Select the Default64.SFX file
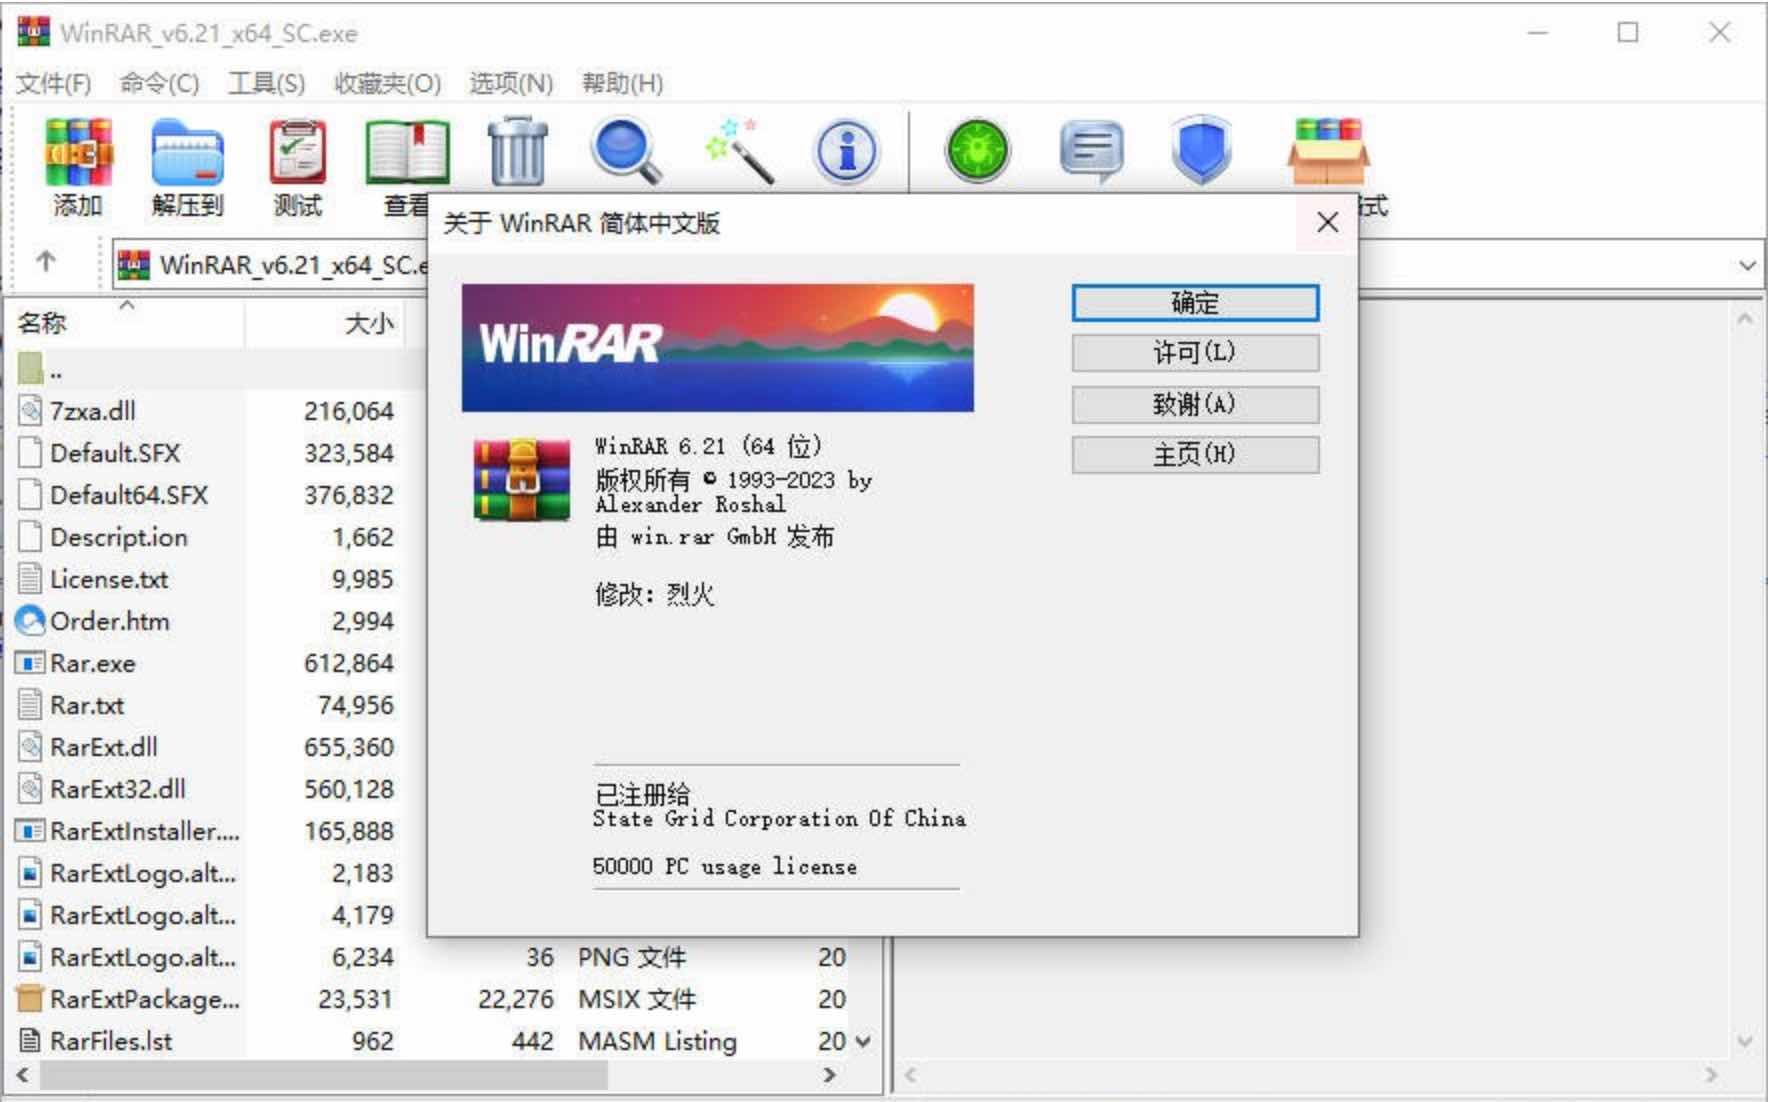Image resolution: width=1768 pixels, height=1102 pixels. tap(129, 495)
